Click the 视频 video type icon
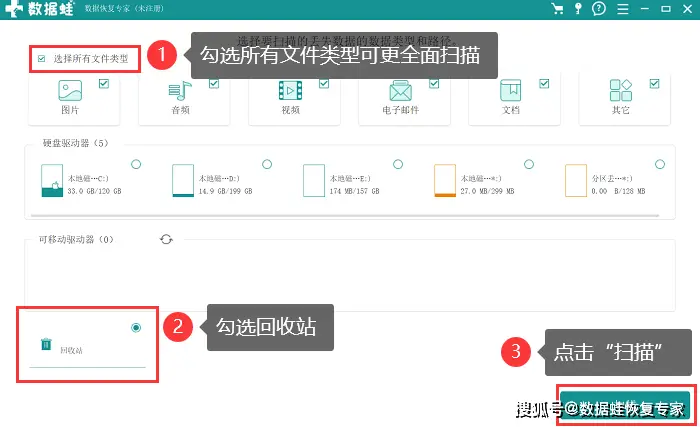This screenshot has width=700, height=427. tap(291, 91)
